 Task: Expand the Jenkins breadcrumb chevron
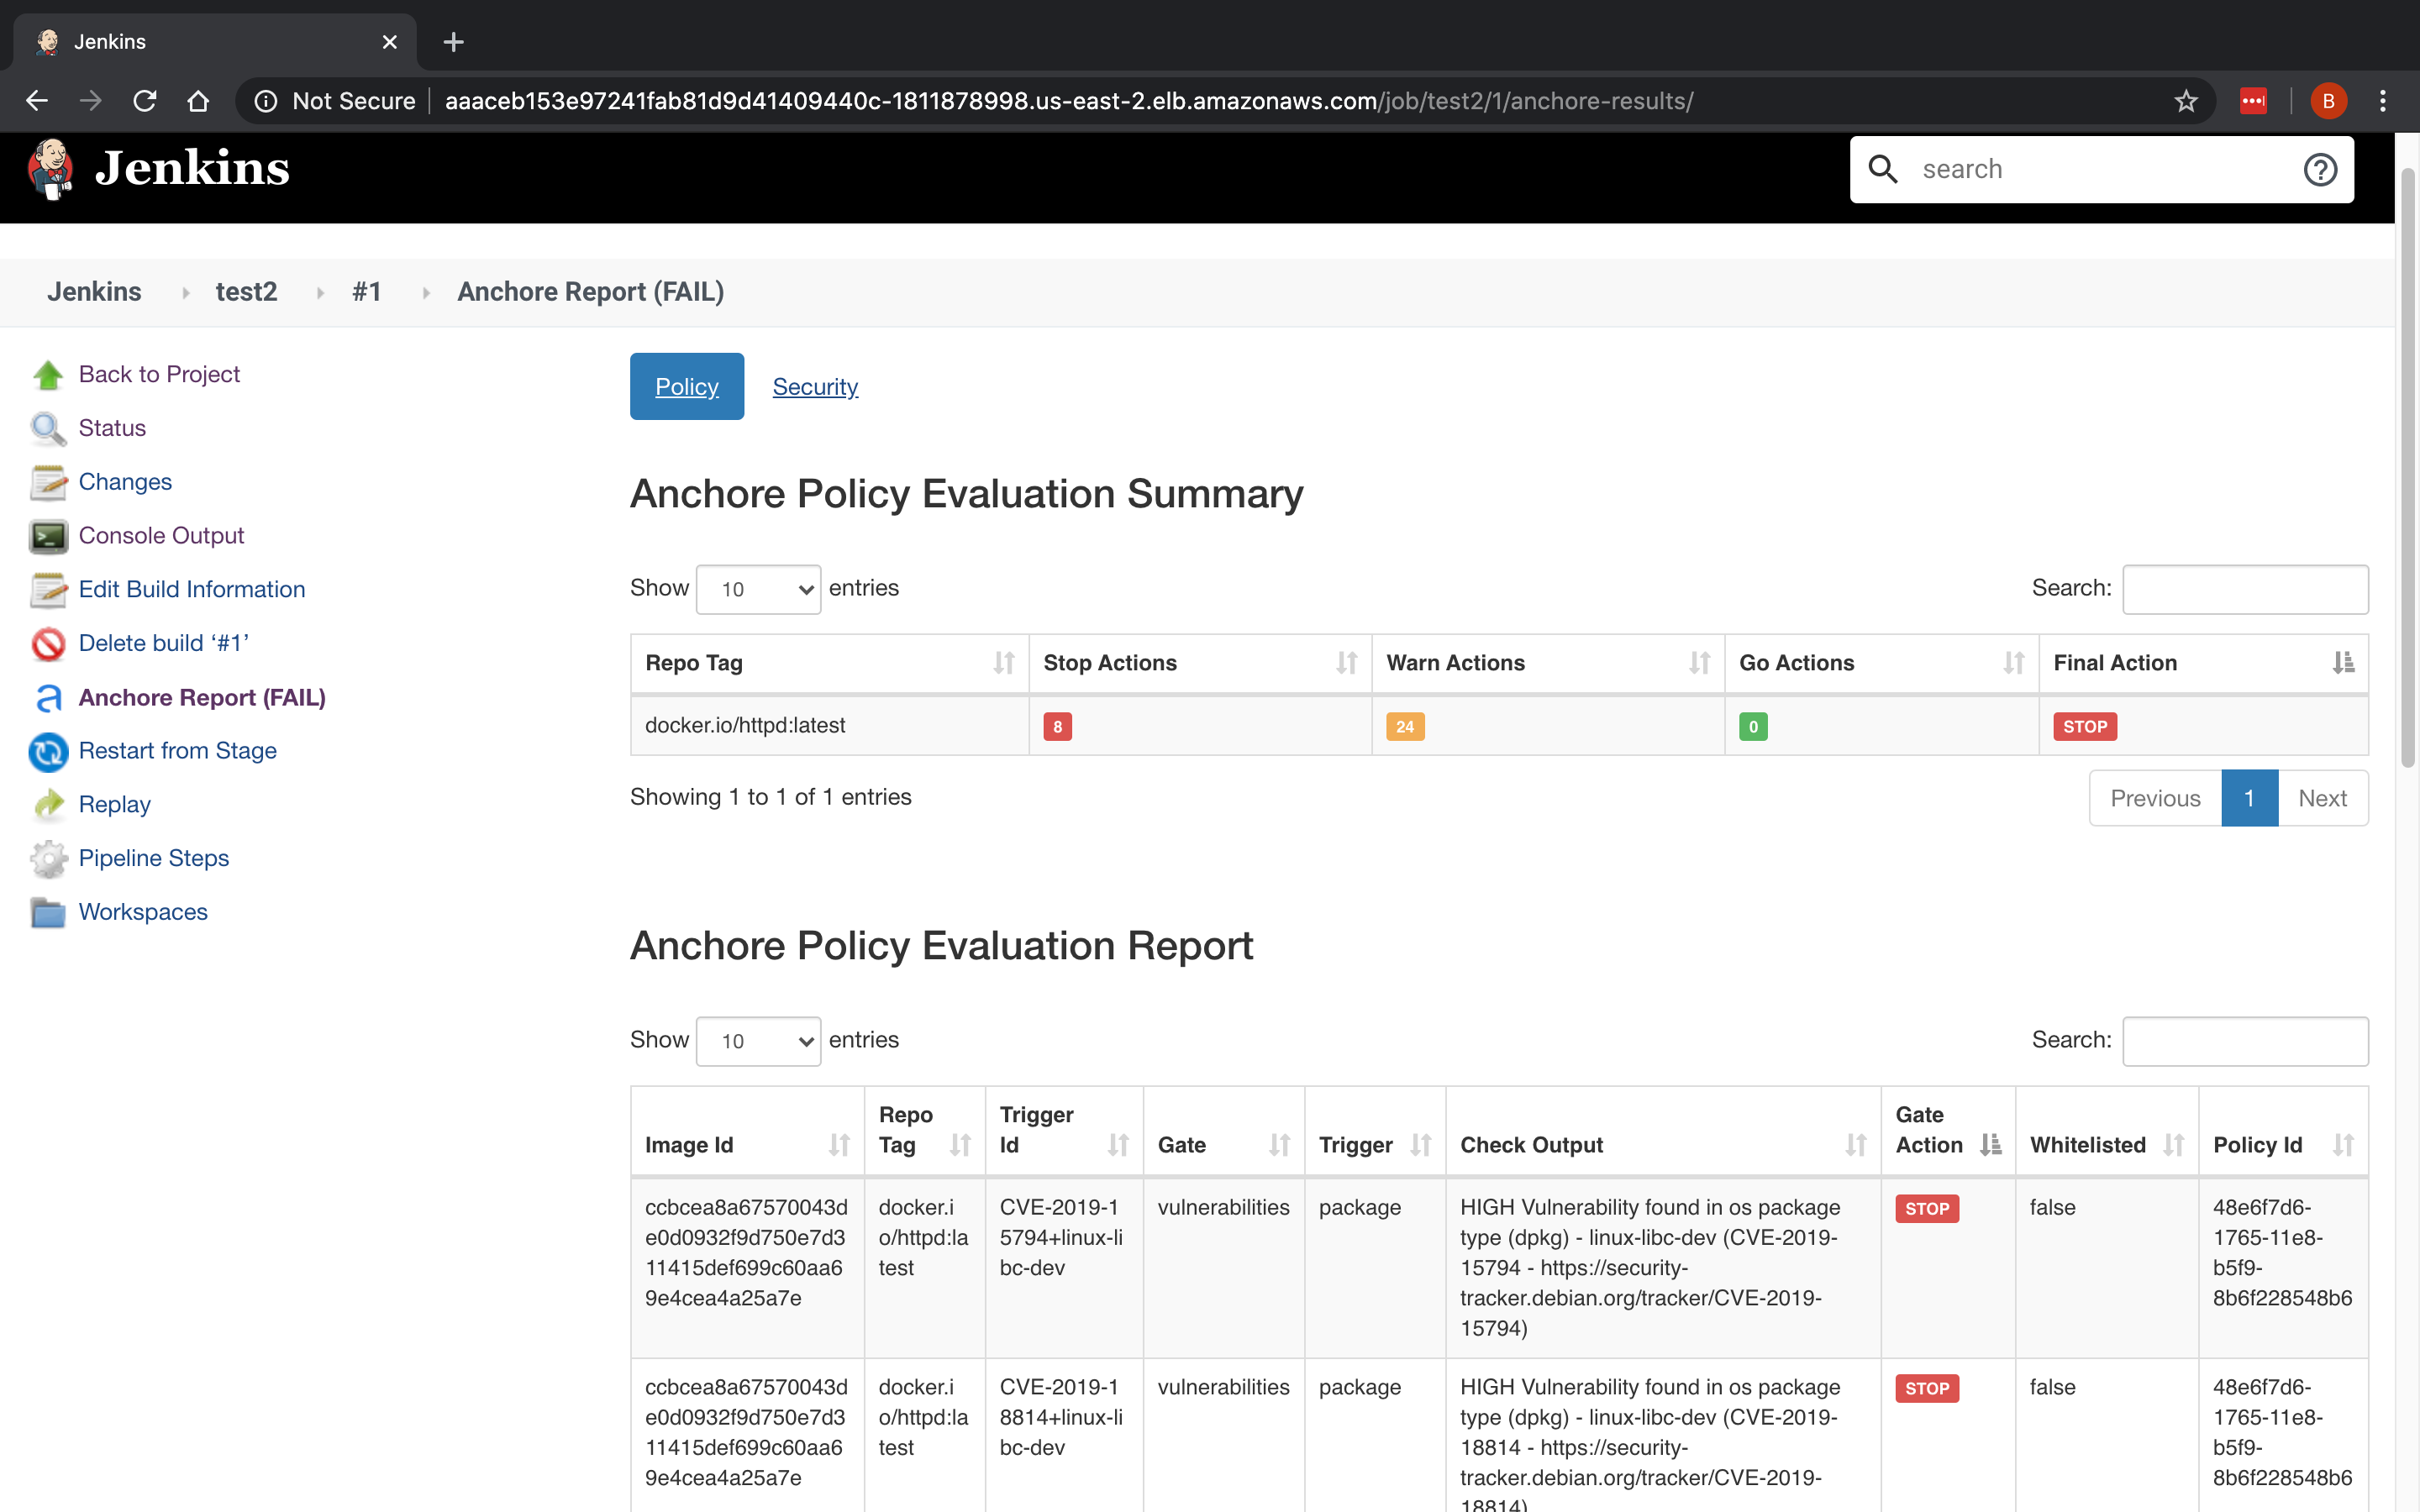(x=185, y=293)
